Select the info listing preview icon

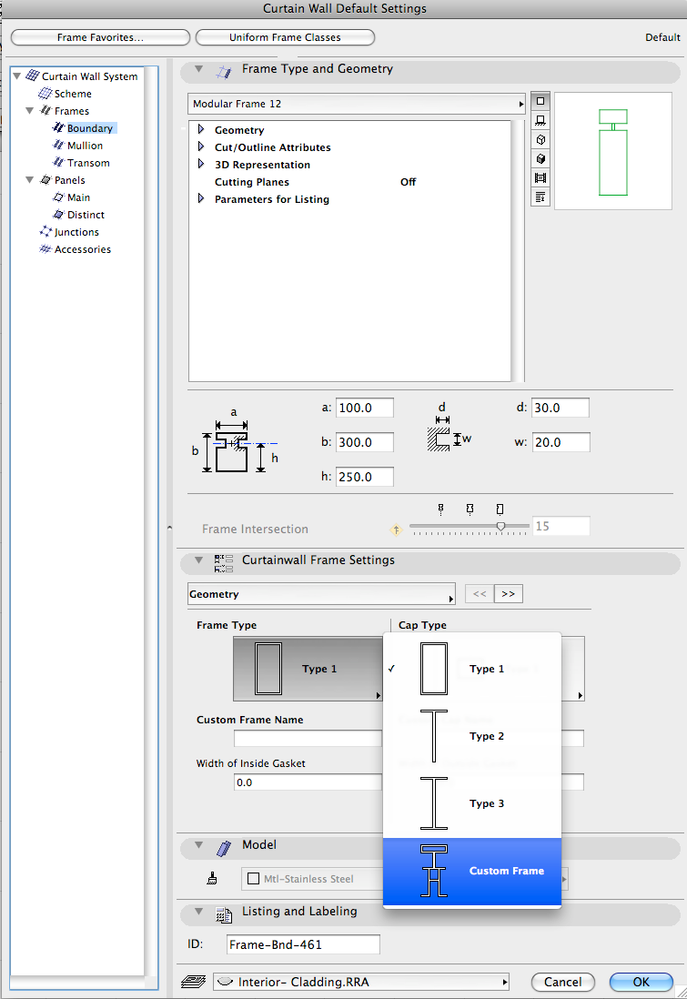pos(540,197)
